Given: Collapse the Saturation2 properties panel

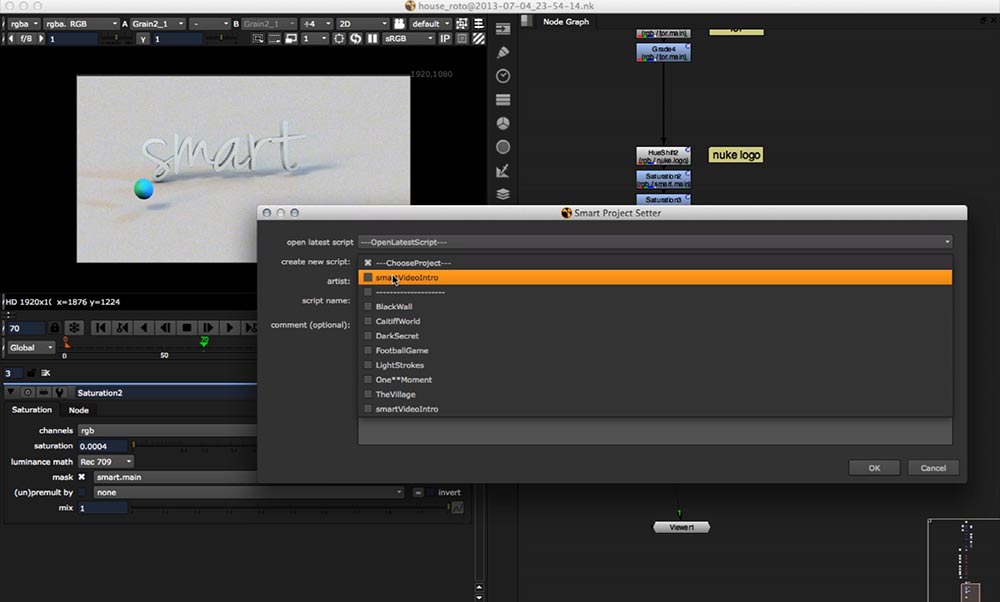Looking at the screenshot, I should [x=11, y=393].
